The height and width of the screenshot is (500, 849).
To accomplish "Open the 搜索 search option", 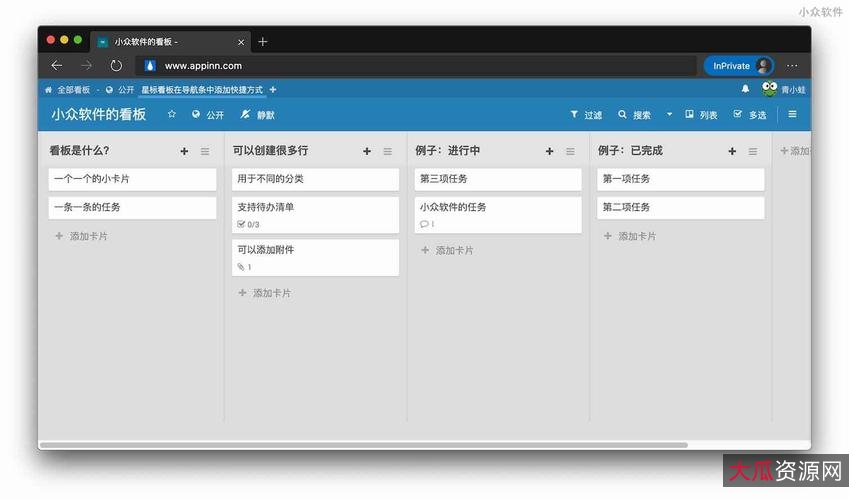I will click(635, 114).
